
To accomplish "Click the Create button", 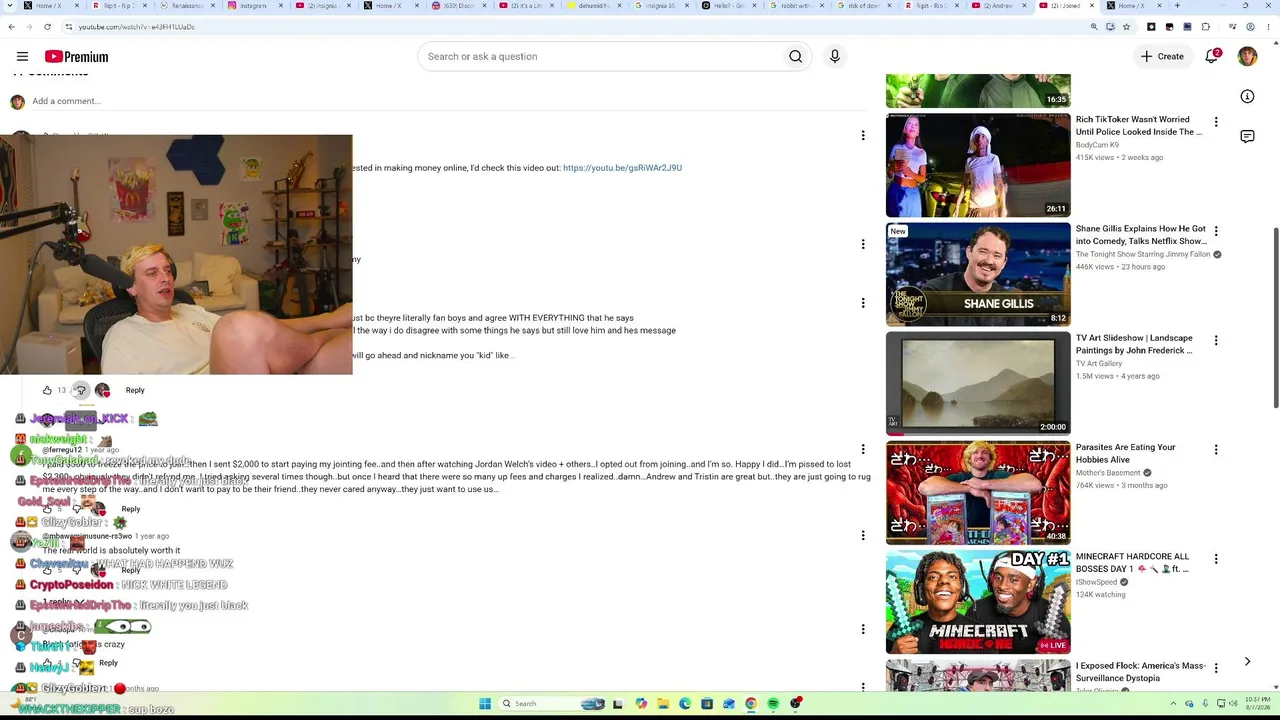I will click(x=1162, y=57).
